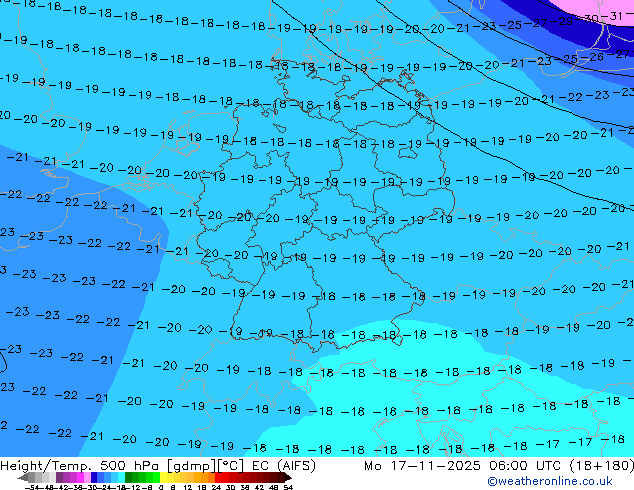This screenshot has height=490, width=634.
Task: Click the gray left arrow end of legend
Action: click(x=23, y=478)
